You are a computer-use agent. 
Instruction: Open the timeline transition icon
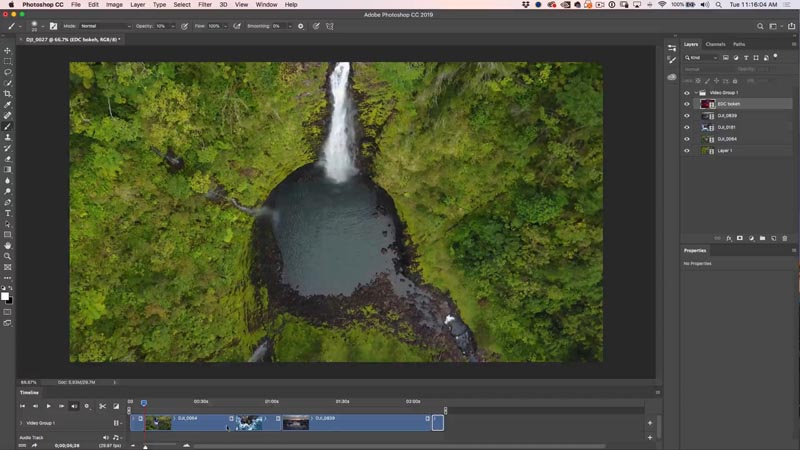coord(116,406)
